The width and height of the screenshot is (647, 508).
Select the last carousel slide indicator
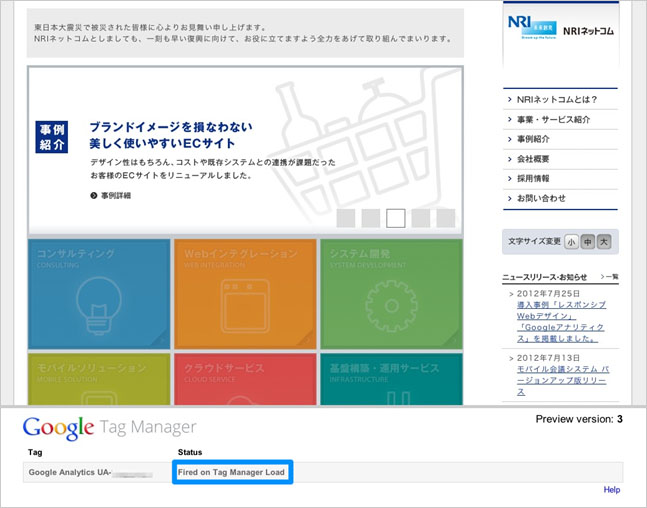(445, 218)
